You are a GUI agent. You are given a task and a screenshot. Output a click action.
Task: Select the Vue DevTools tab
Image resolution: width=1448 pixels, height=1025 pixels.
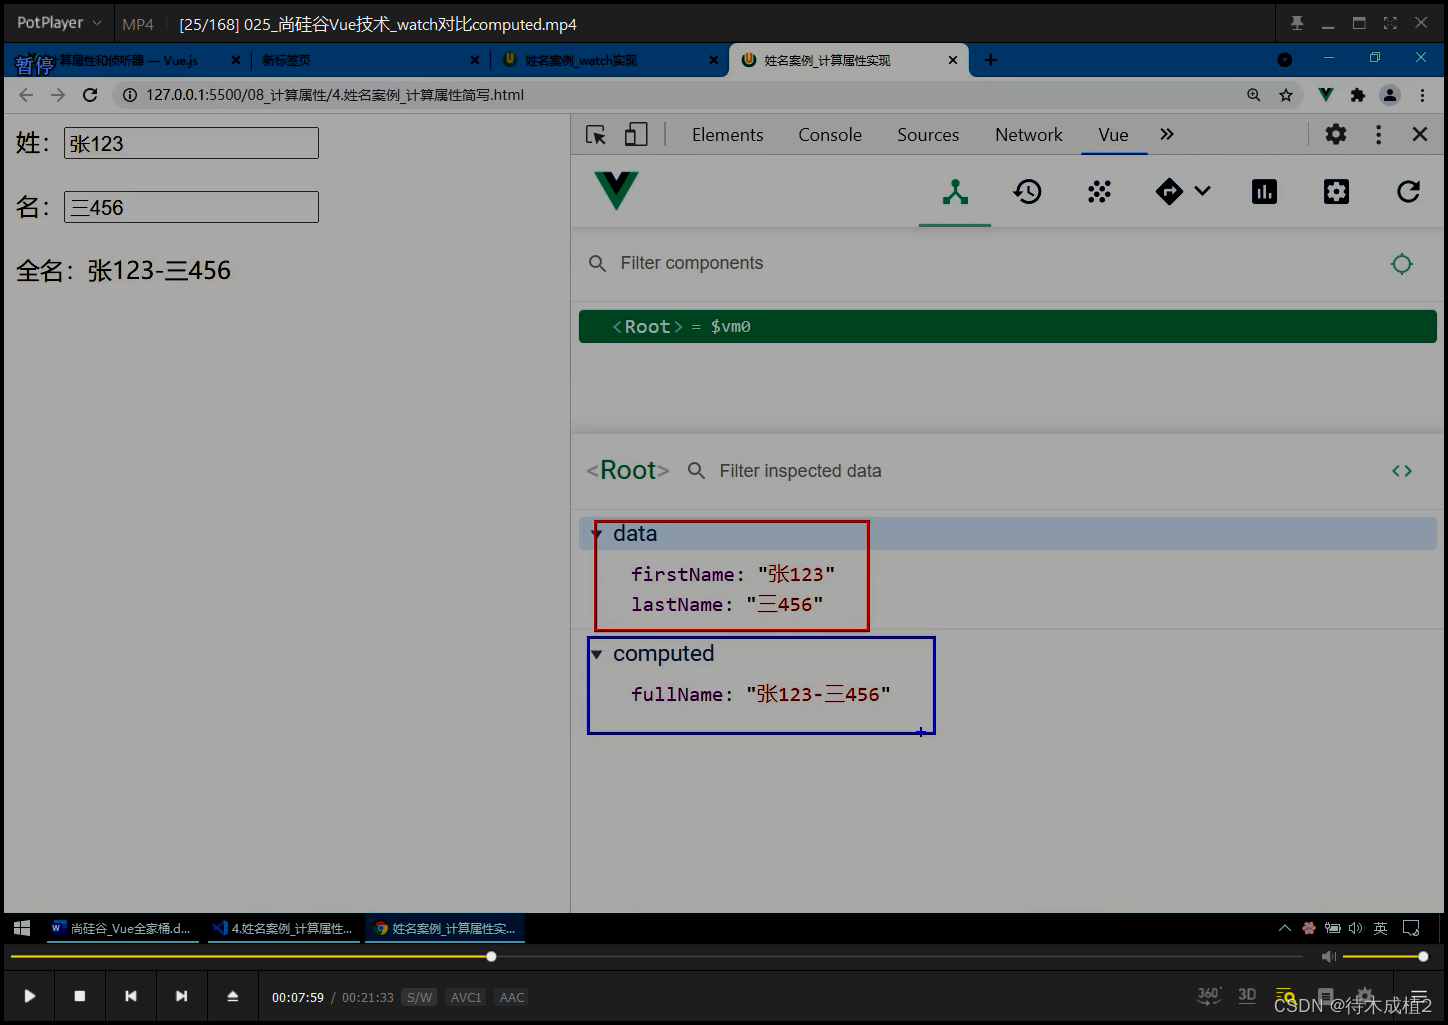[x=1113, y=135]
